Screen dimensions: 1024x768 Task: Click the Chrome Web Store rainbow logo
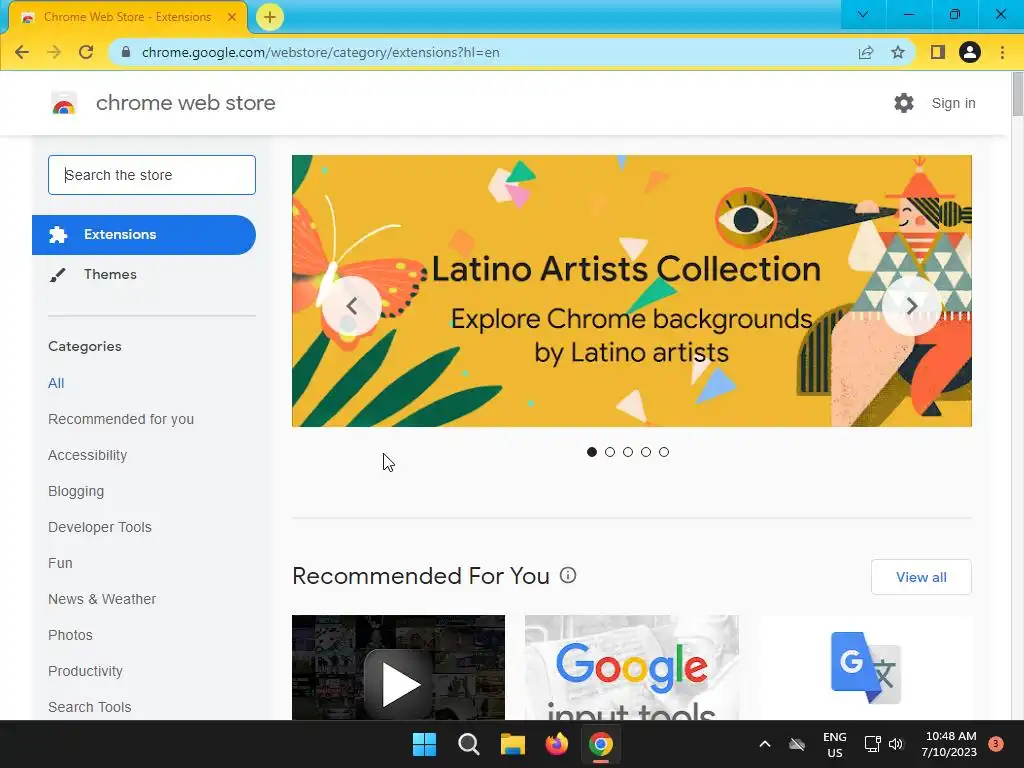coord(64,103)
